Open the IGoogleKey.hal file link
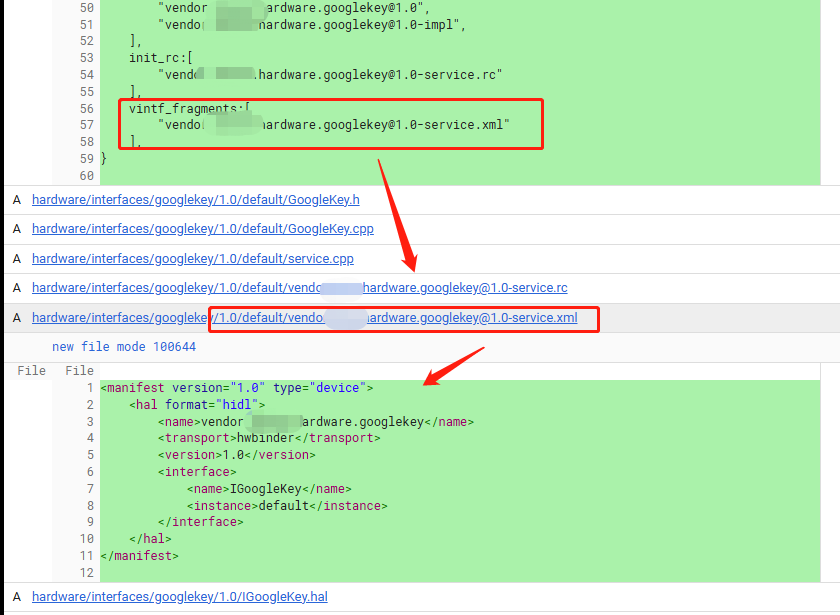Viewport: 840px width, 615px height. tap(179, 597)
